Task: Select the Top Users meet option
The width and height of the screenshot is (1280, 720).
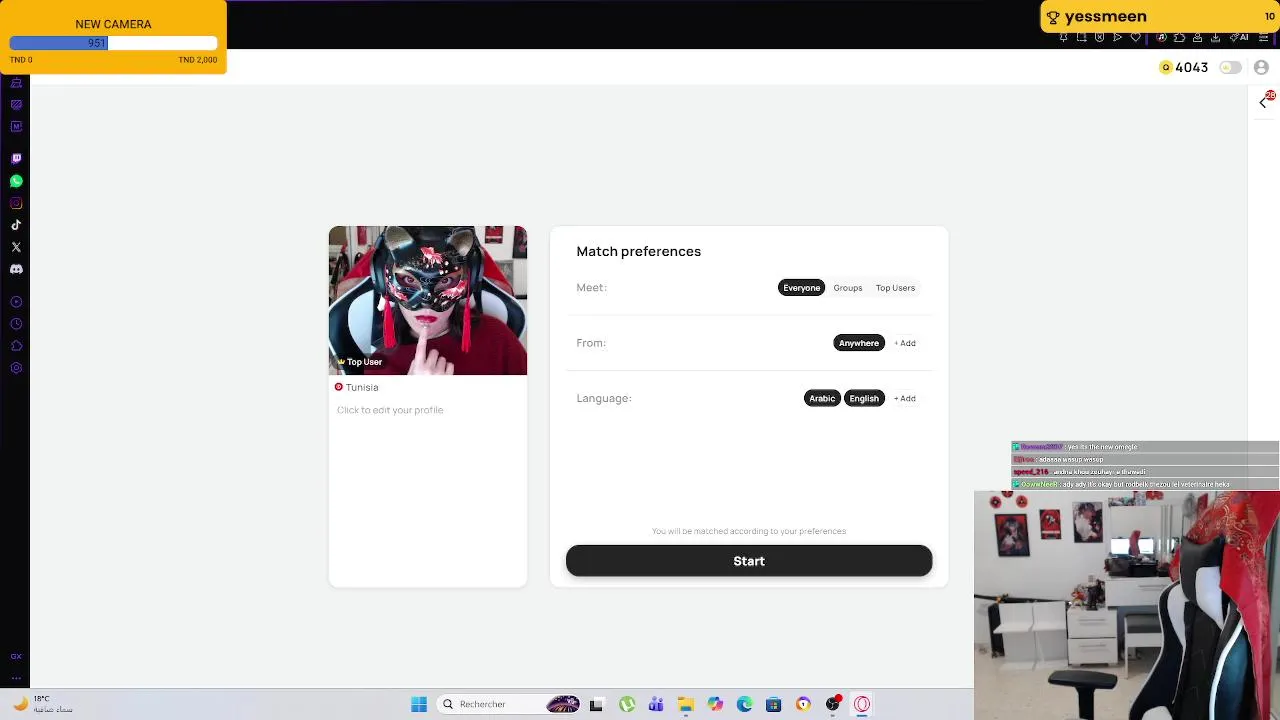Action: 895,288
